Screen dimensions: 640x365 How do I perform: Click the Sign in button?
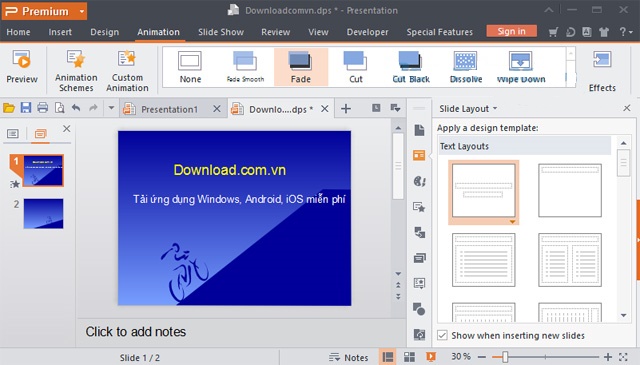pos(511,31)
